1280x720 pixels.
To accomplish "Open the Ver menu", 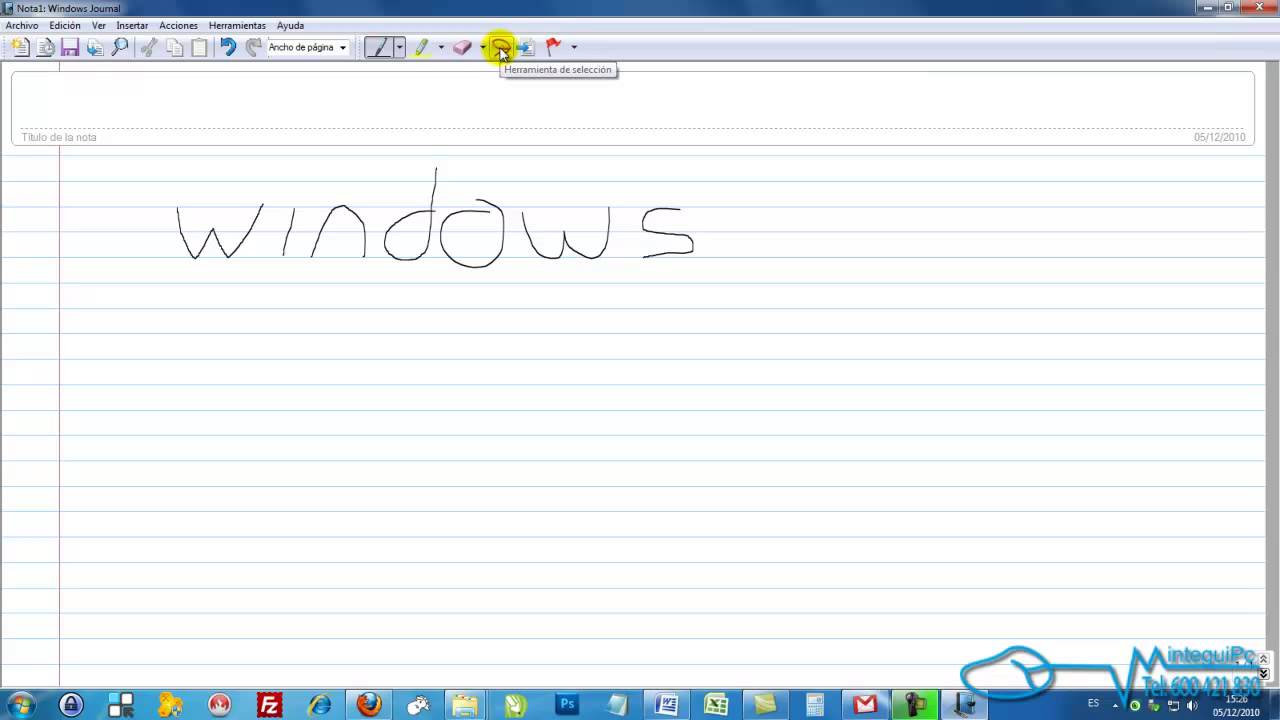I will (99, 25).
